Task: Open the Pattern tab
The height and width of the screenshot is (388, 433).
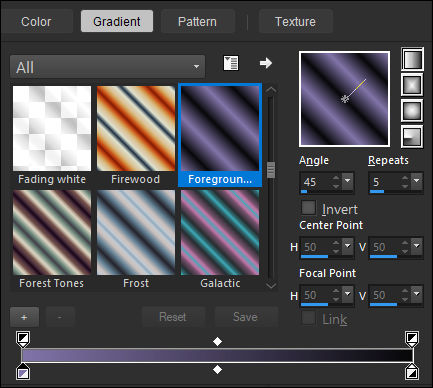Action: [197, 22]
